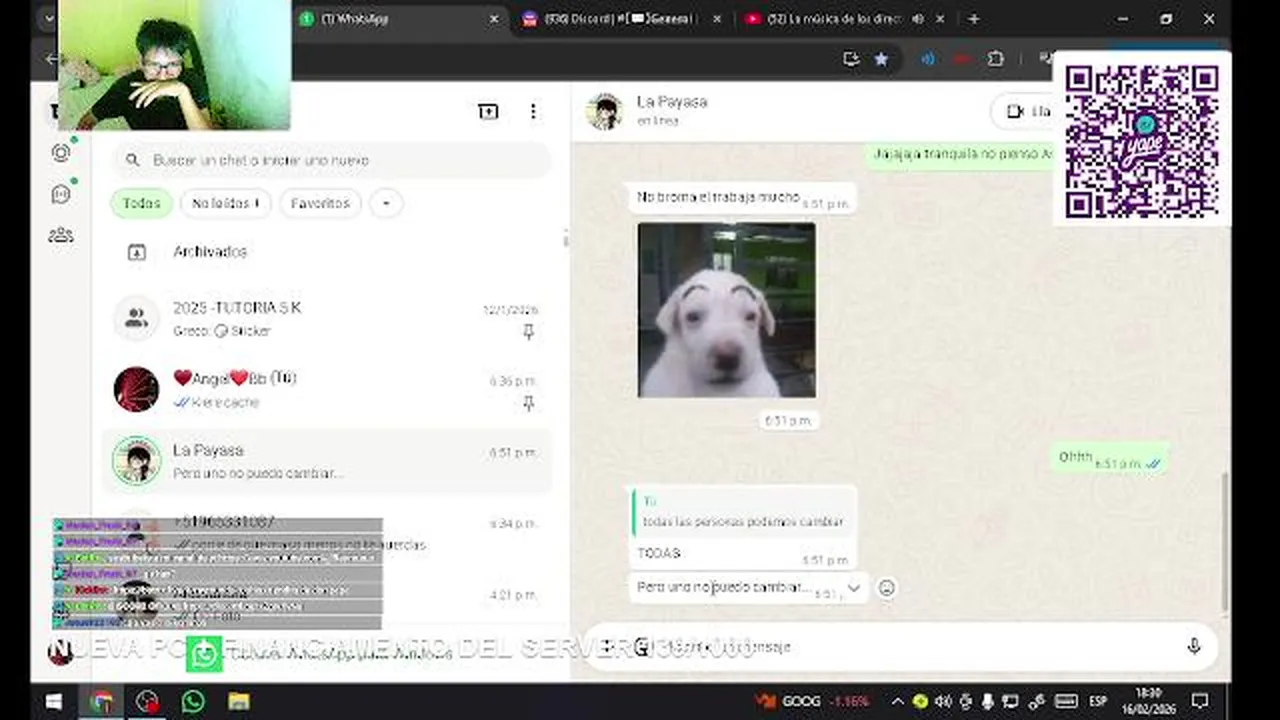Open message options chevron on last message
This screenshot has height=720, width=1280.
pos(853,588)
